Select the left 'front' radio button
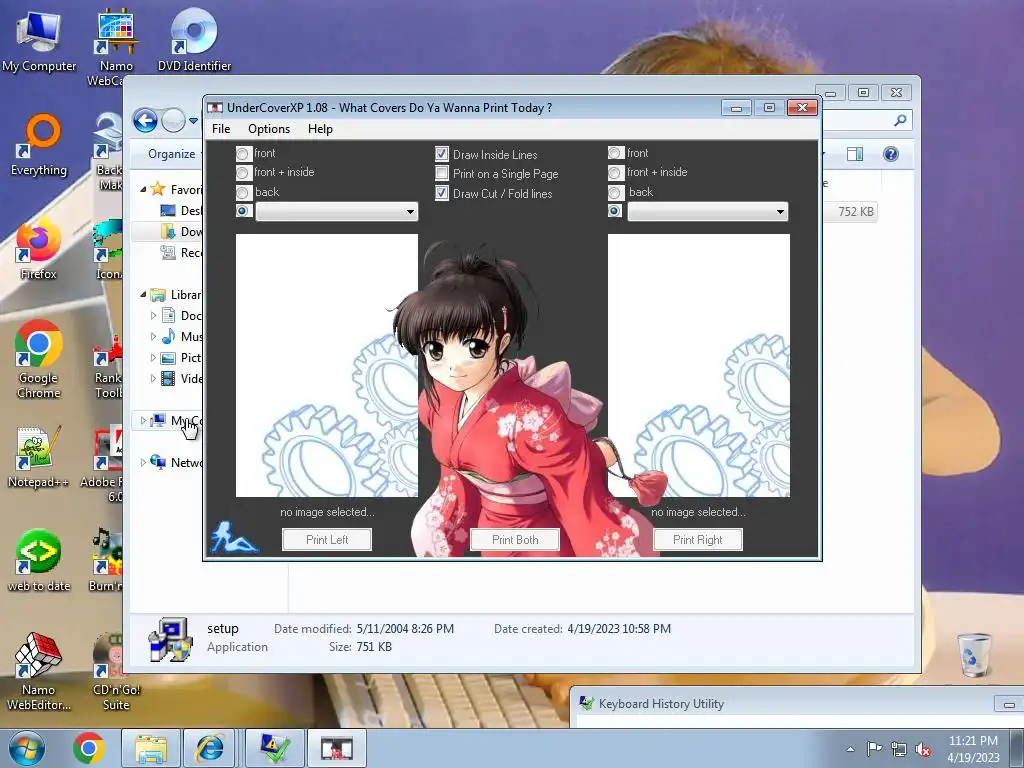Image resolution: width=1024 pixels, height=768 pixels. pos(243,153)
